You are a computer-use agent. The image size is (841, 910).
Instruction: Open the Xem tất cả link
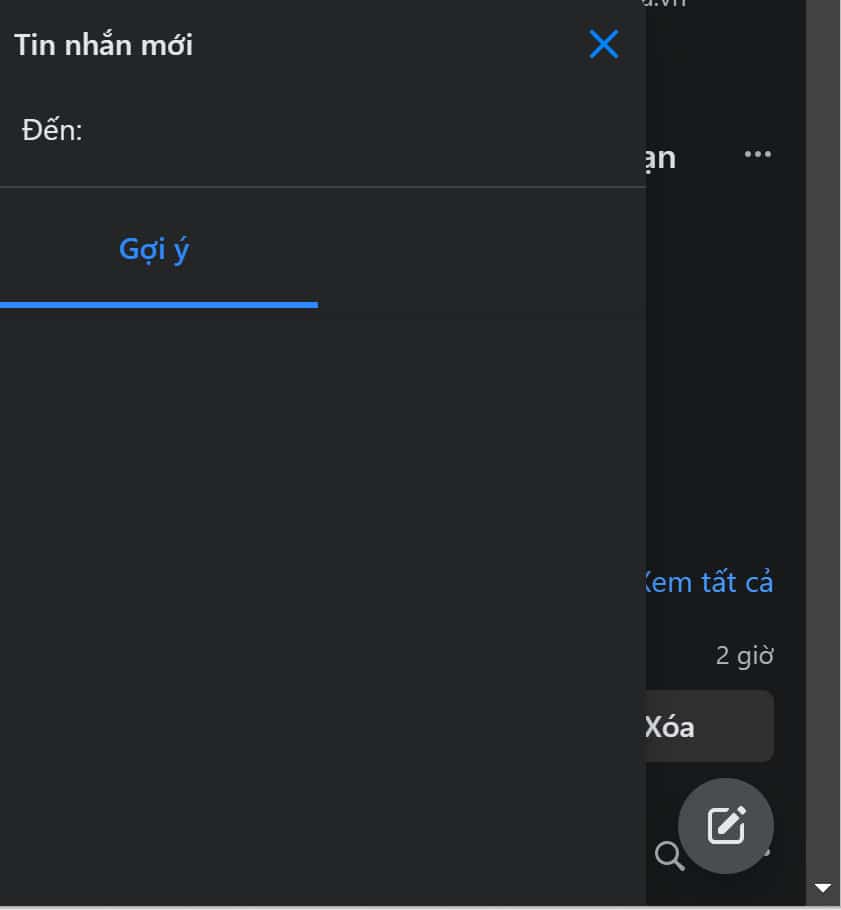(709, 582)
